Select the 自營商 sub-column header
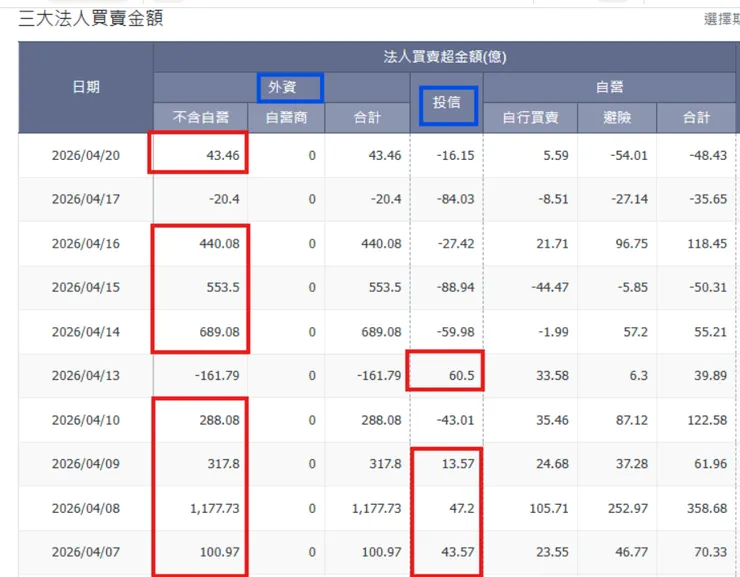 [286, 117]
